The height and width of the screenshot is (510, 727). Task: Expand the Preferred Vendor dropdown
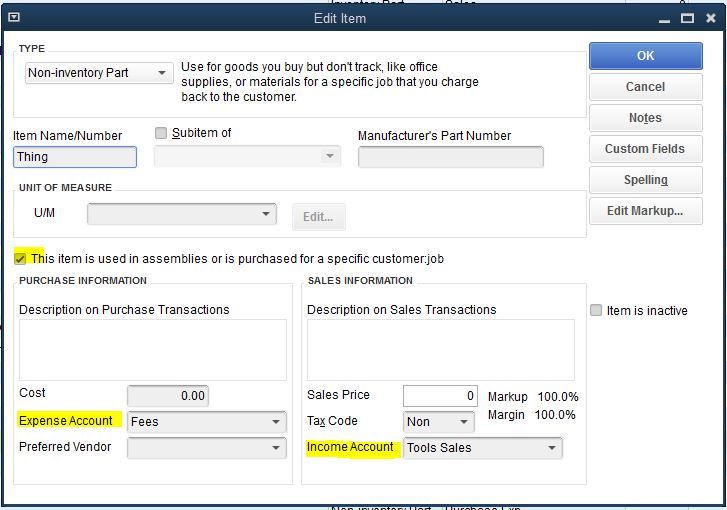pyautogui.click(x=207, y=447)
